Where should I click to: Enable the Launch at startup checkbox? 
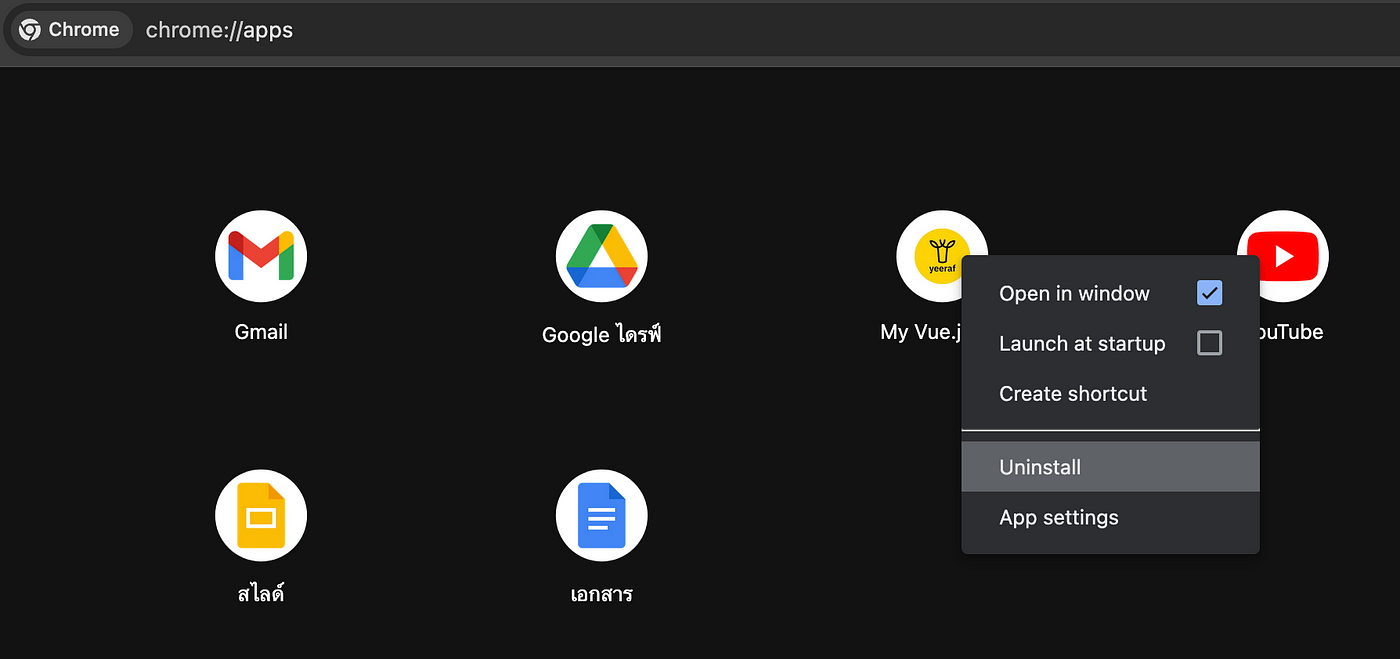coord(1209,343)
